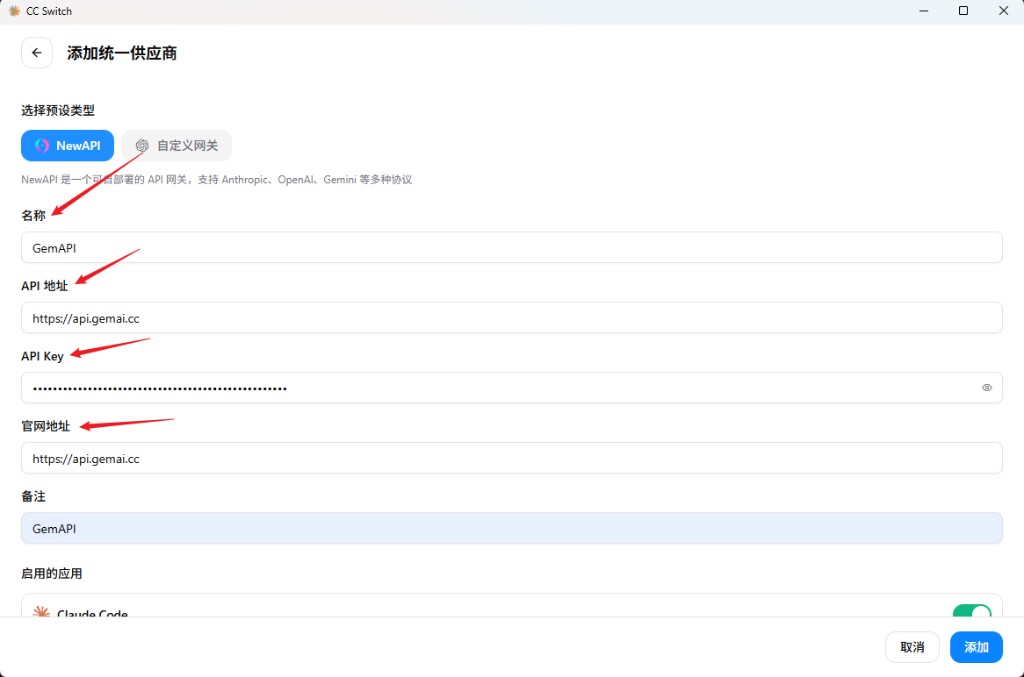1024x677 pixels.
Task: Close the CC Switch window
Action: click(1003, 11)
